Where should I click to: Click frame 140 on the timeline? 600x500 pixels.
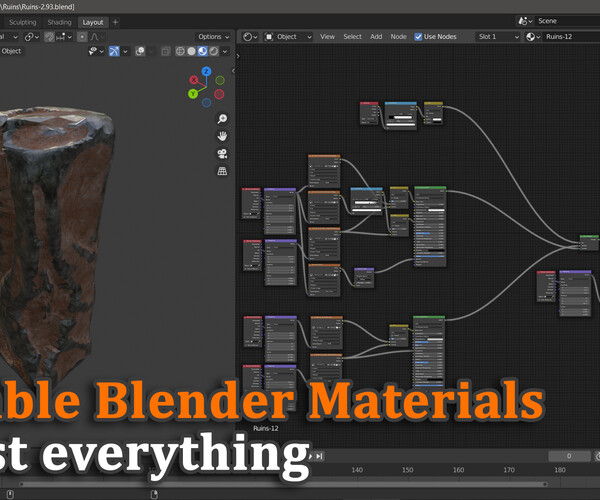[357, 470]
